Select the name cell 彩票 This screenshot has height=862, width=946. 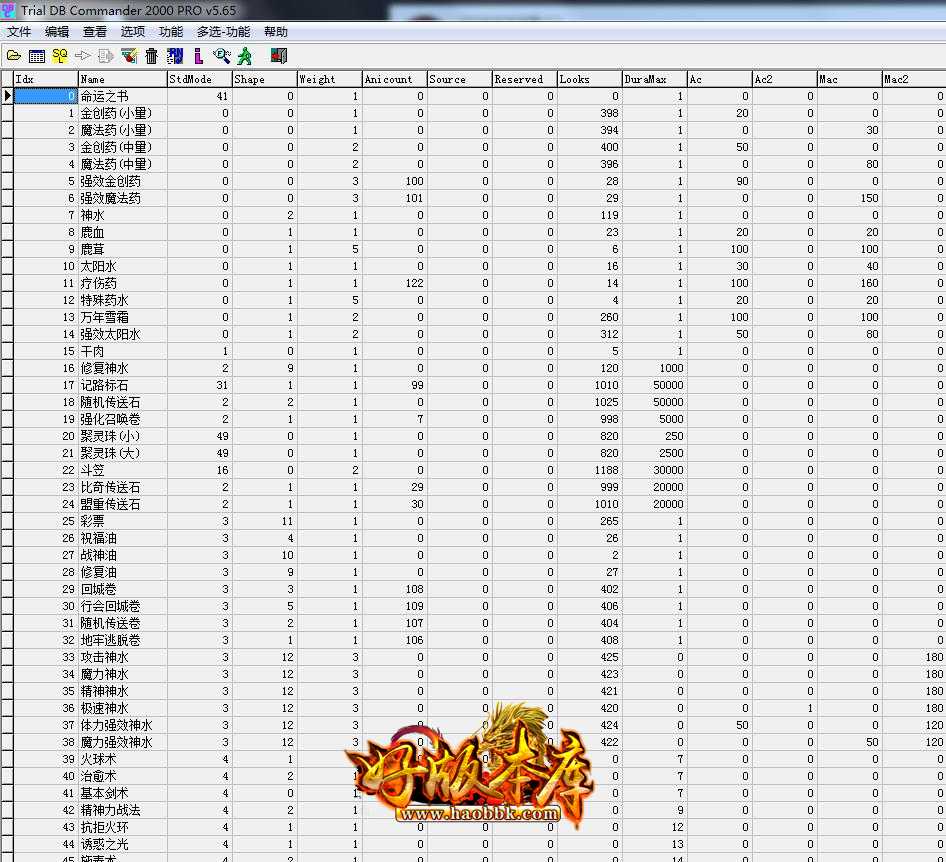pyautogui.click(x=122, y=521)
